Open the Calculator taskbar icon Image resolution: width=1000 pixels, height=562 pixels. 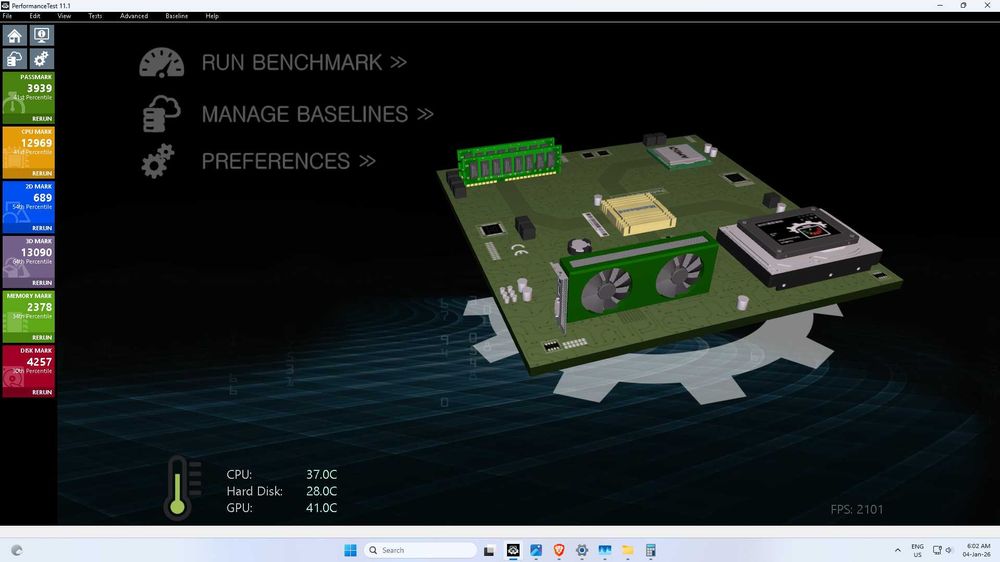click(x=651, y=550)
